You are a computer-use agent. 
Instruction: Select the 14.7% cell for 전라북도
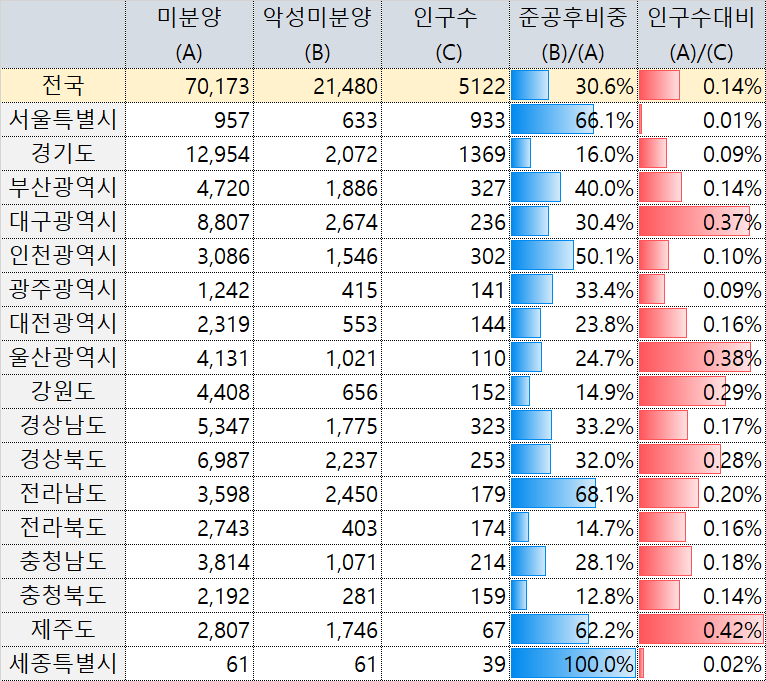(574, 527)
